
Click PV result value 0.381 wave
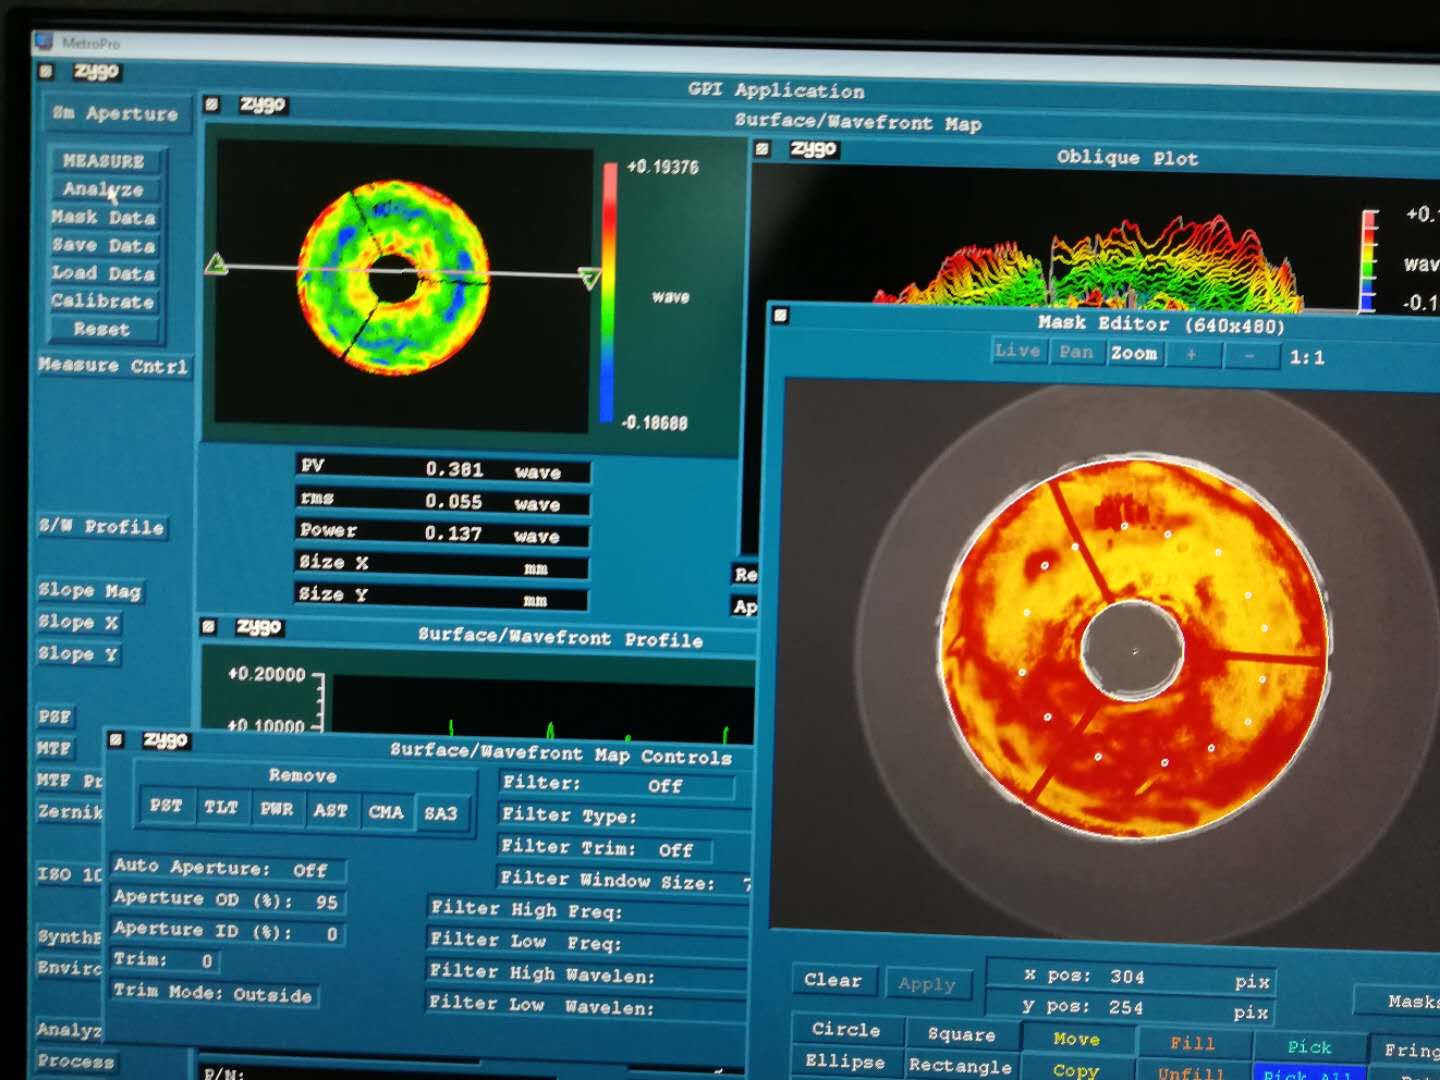click(x=444, y=468)
